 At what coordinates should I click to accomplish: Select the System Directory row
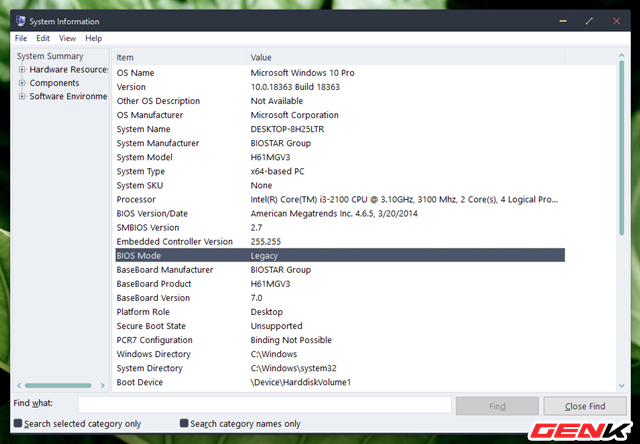(340, 368)
